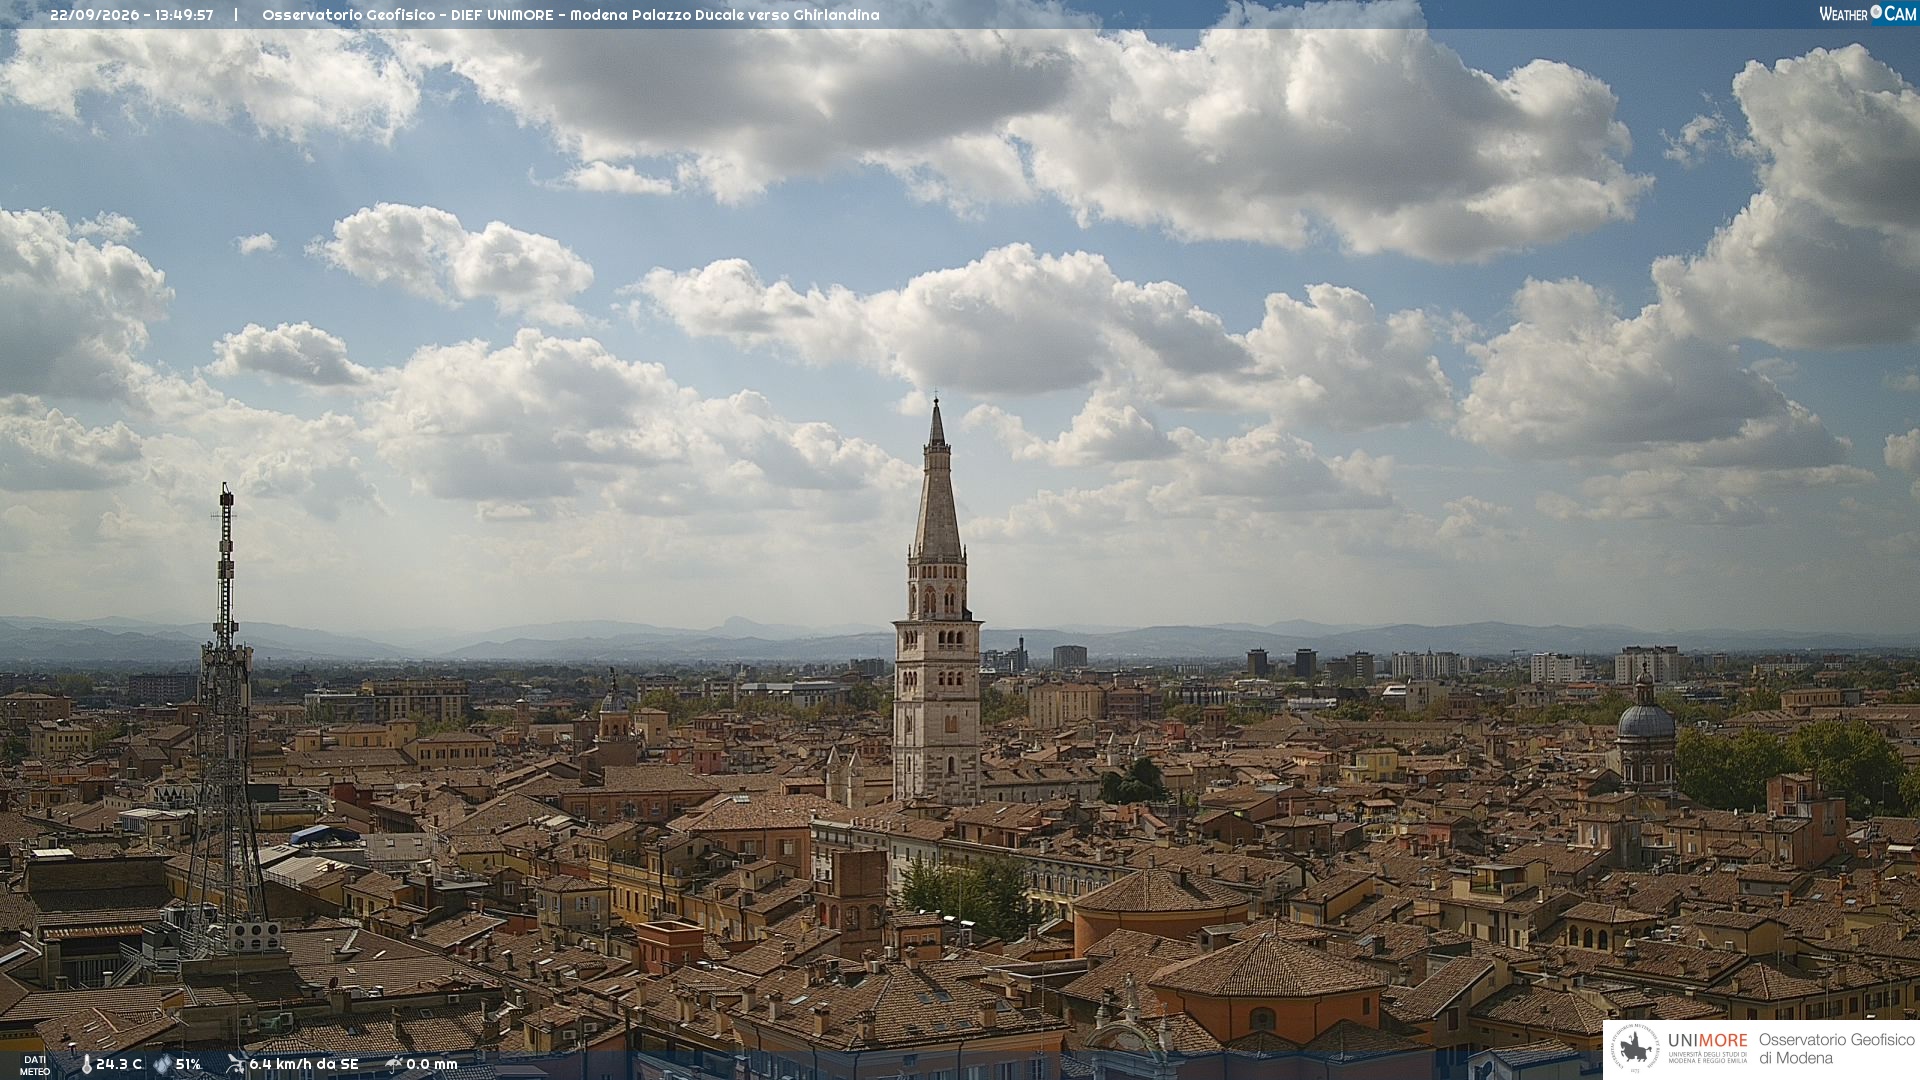Click the round tiled rotunda roof
This screenshot has width=1920, height=1080.
1161,890
